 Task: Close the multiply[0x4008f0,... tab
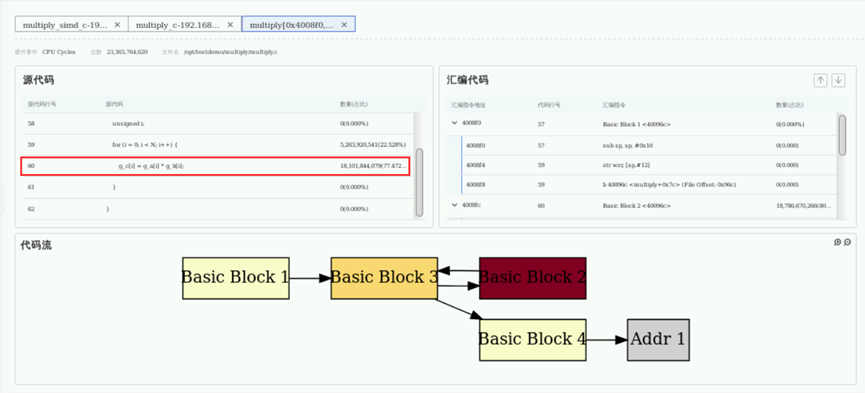coord(344,25)
